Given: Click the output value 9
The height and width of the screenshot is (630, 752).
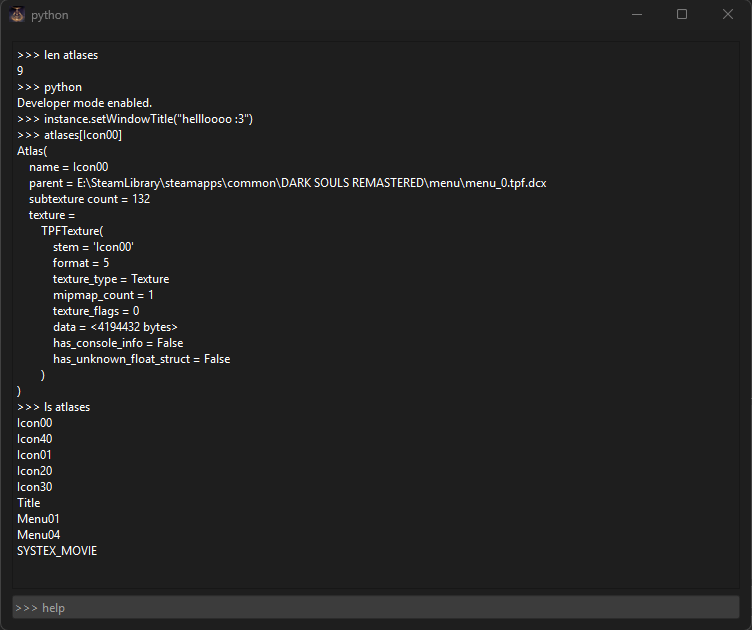Looking at the screenshot, I should tap(20, 71).
